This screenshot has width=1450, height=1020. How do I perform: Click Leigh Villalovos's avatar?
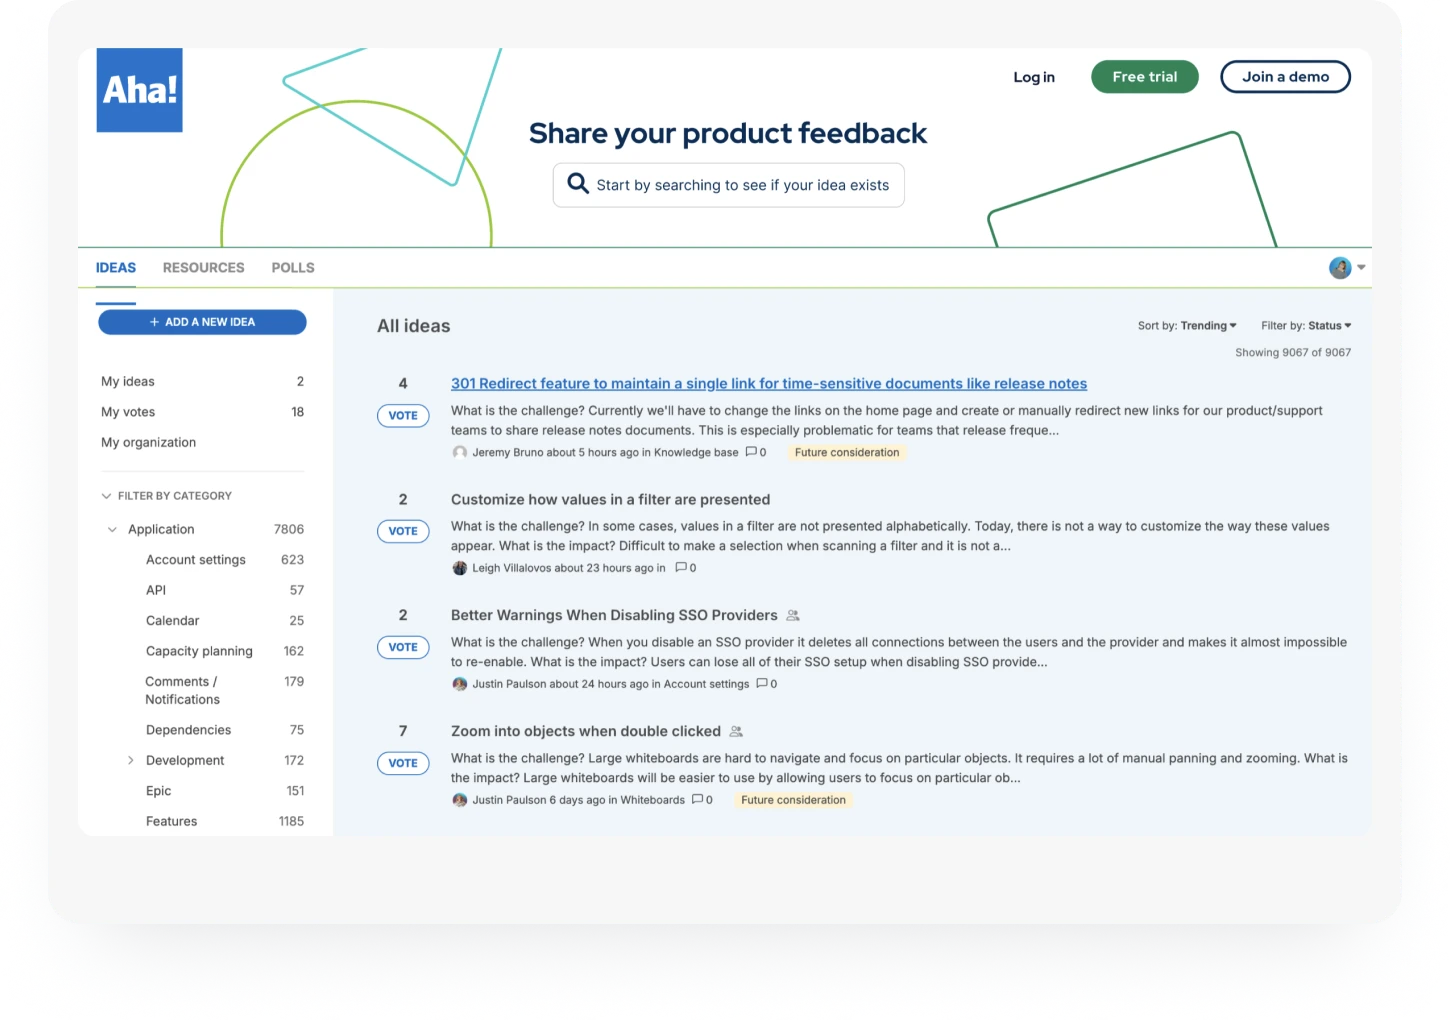click(460, 568)
